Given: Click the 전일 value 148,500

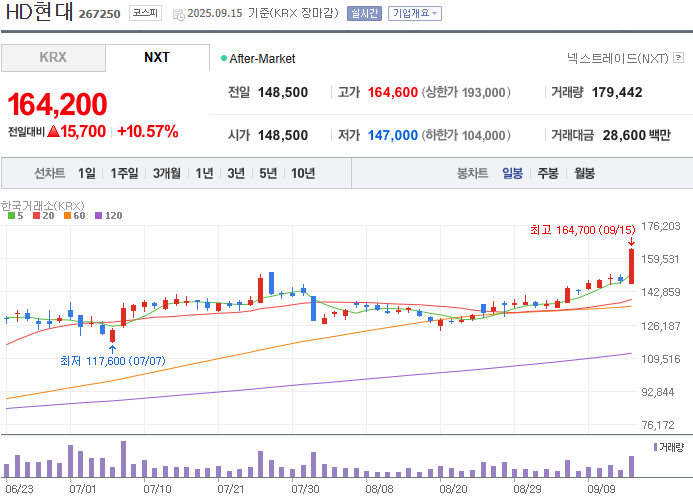Looking at the screenshot, I should pyautogui.click(x=283, y=92).
